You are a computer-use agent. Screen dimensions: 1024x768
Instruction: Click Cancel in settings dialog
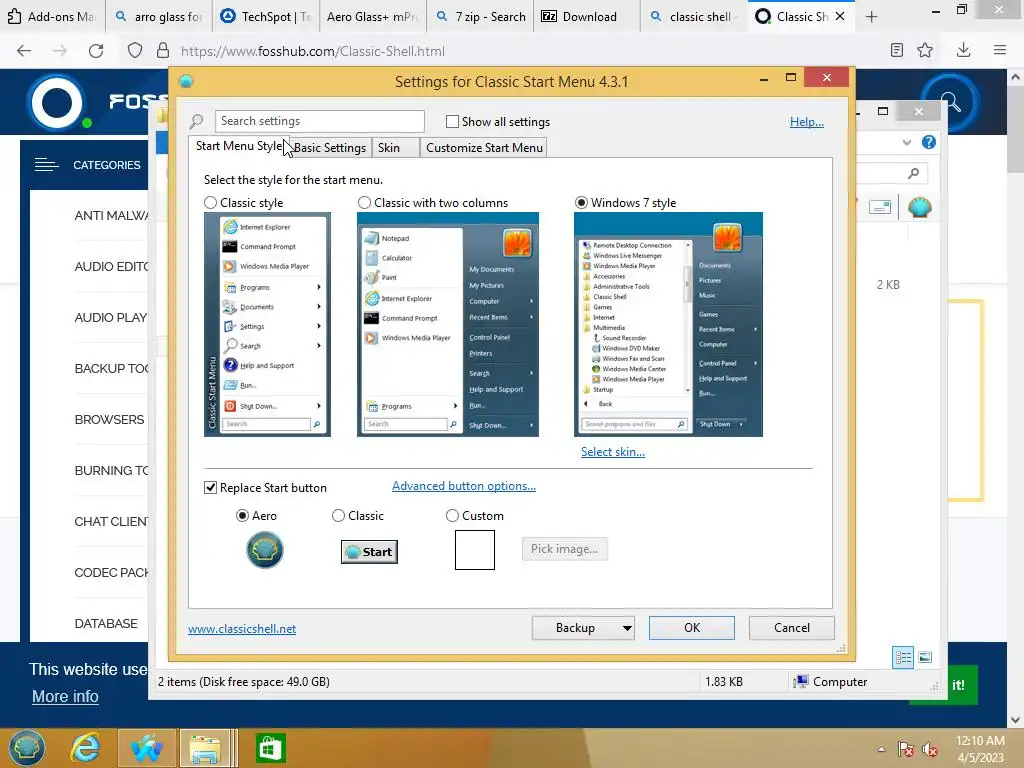[792, 628]
